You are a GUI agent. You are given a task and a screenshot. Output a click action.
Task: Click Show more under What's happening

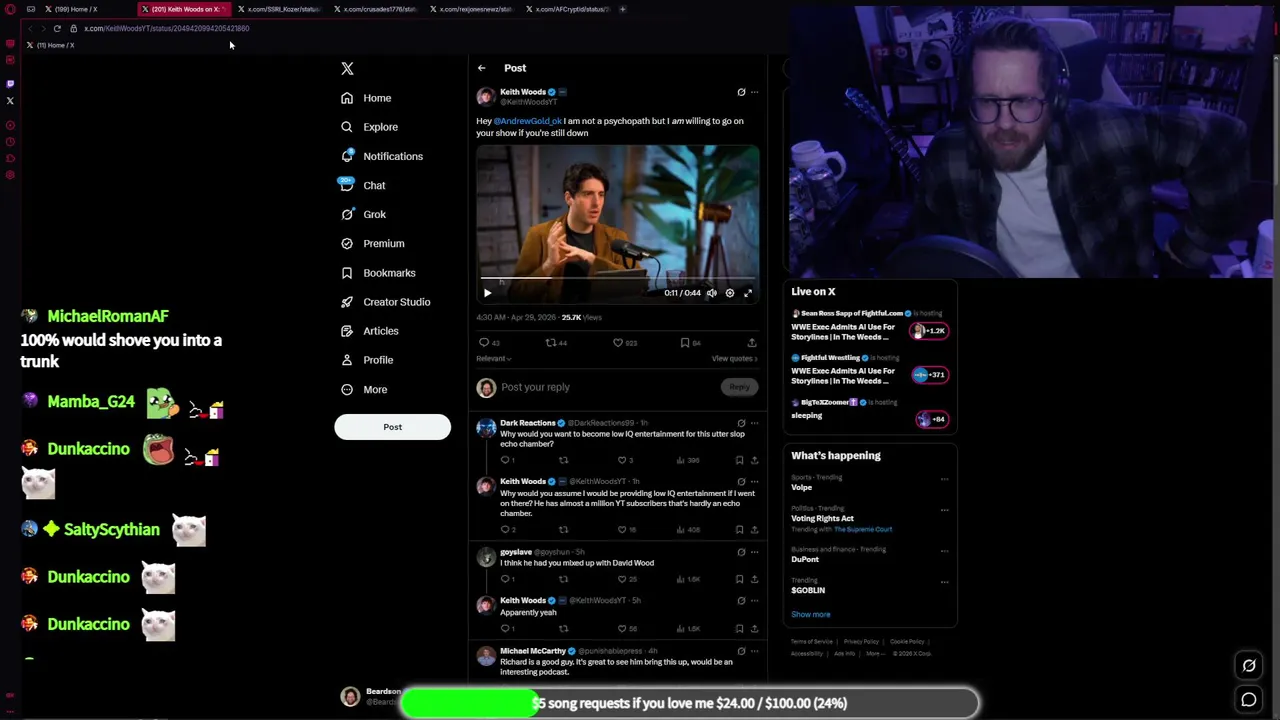point(811,614)
